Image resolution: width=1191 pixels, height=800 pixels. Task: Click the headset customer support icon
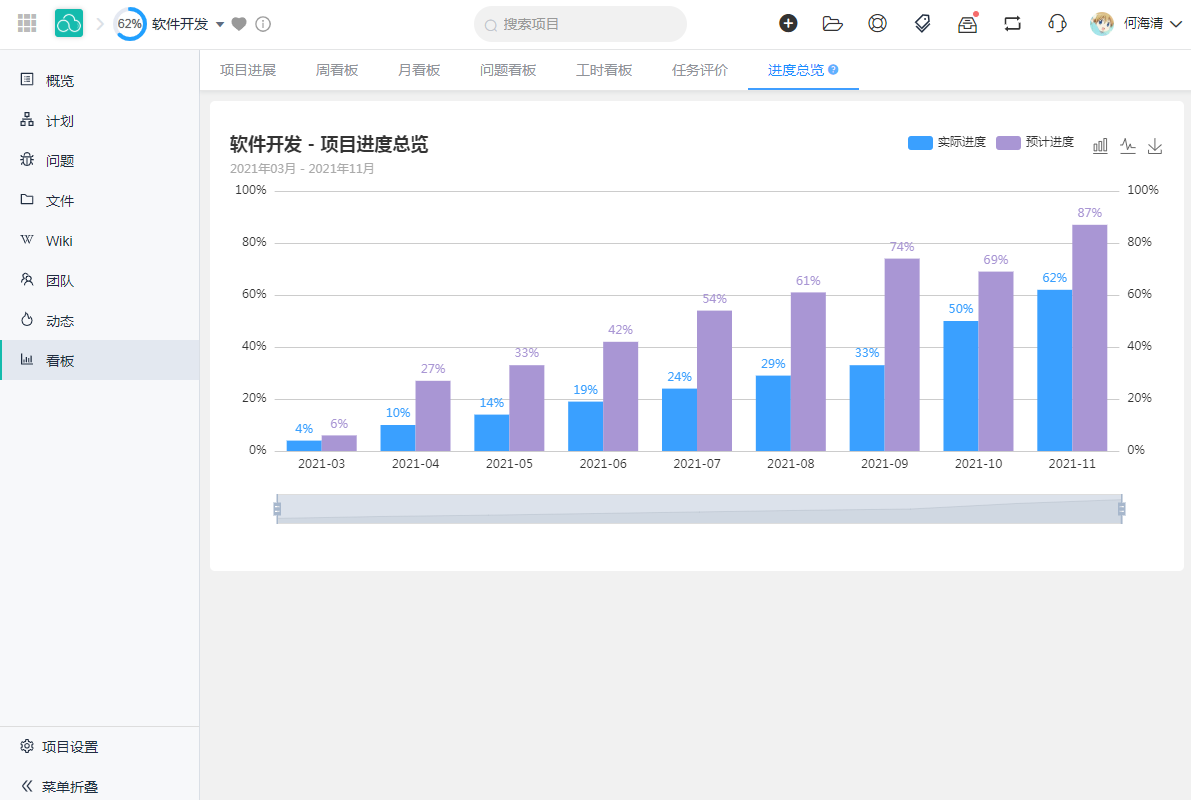[x=1056, y=22]
